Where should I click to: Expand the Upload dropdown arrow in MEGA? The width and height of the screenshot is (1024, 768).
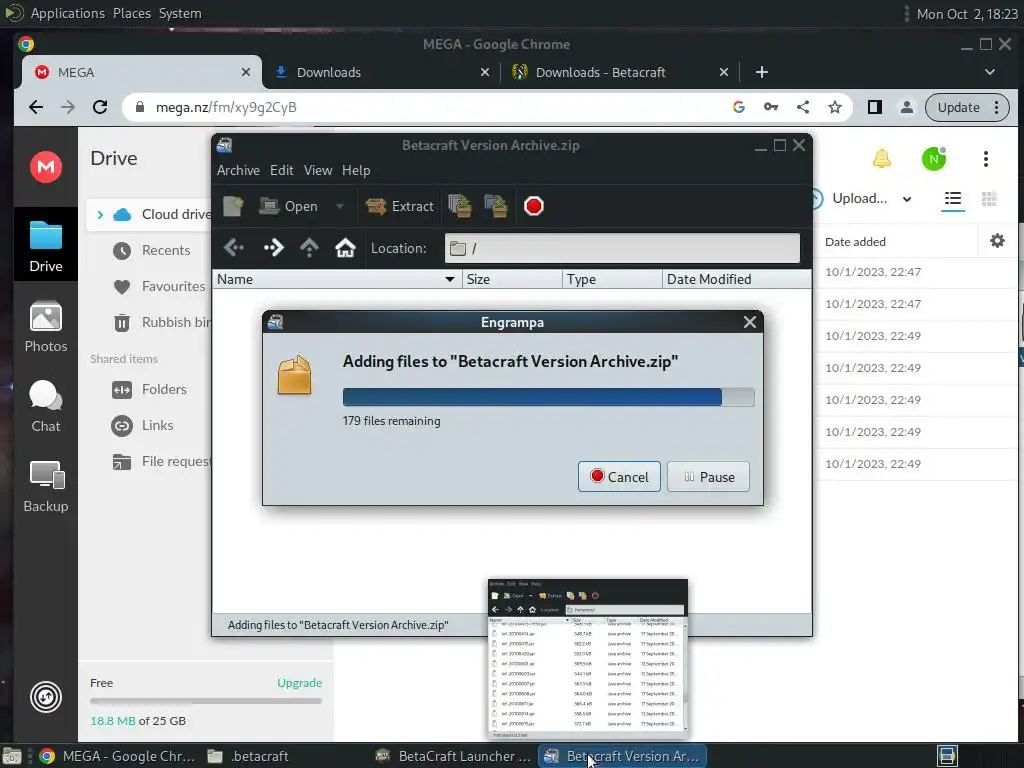pyautogui.click(x=907, y=199)
